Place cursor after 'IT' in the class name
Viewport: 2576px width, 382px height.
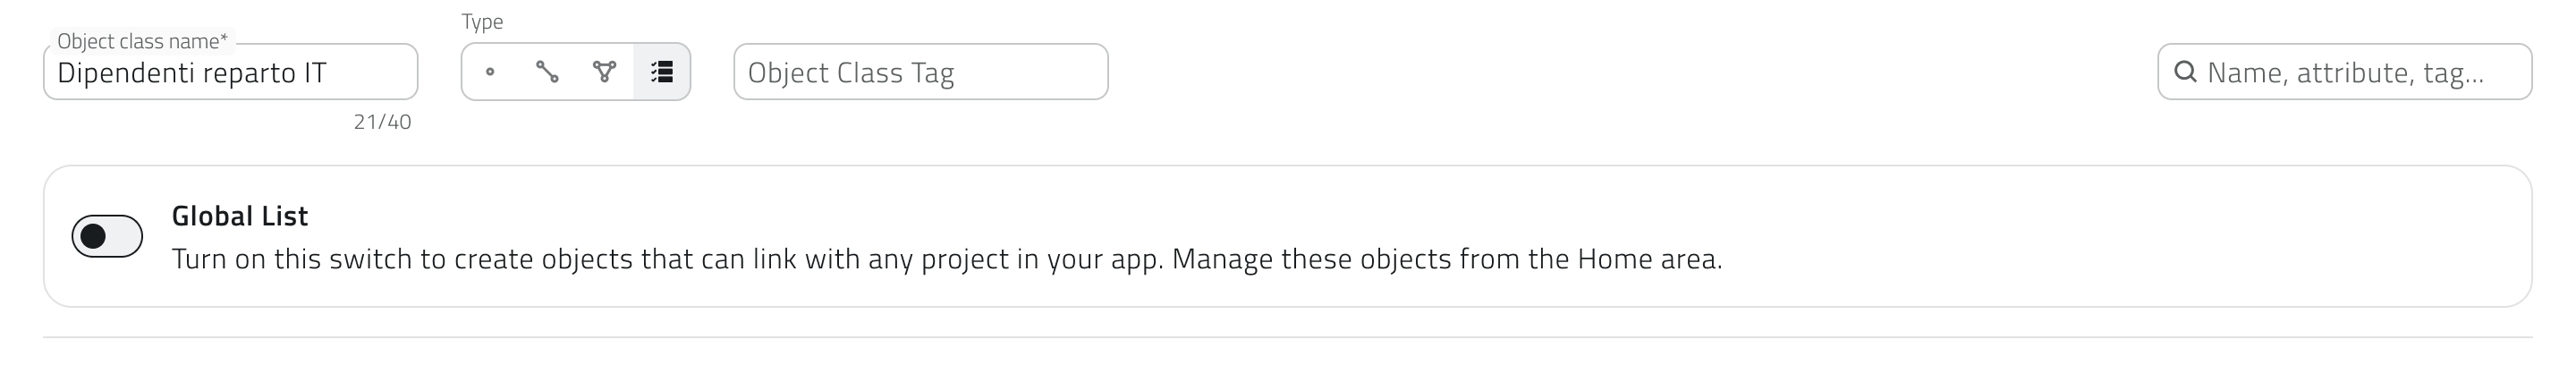pos(329,73)
